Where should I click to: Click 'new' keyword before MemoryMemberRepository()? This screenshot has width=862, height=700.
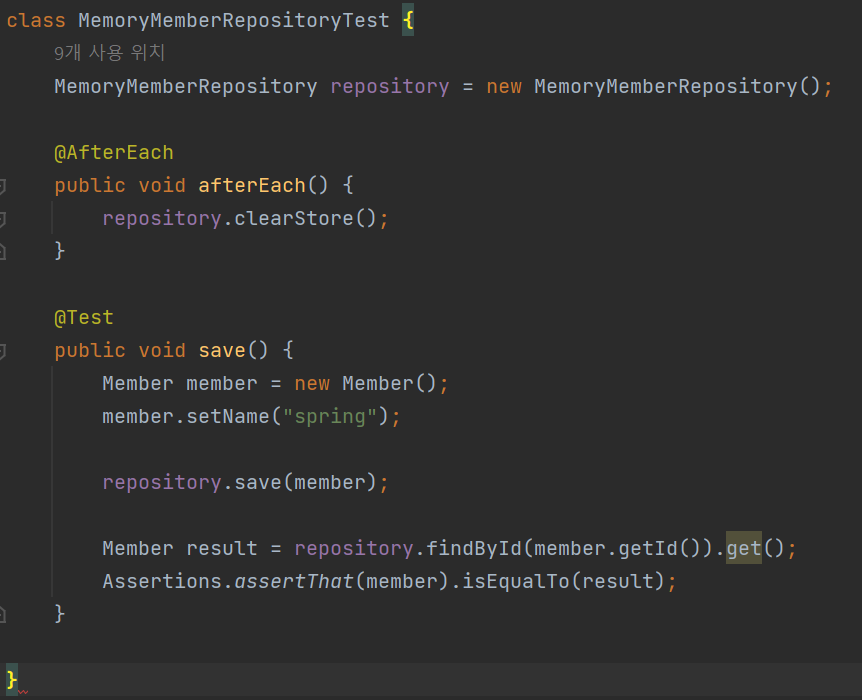(504, 86)
